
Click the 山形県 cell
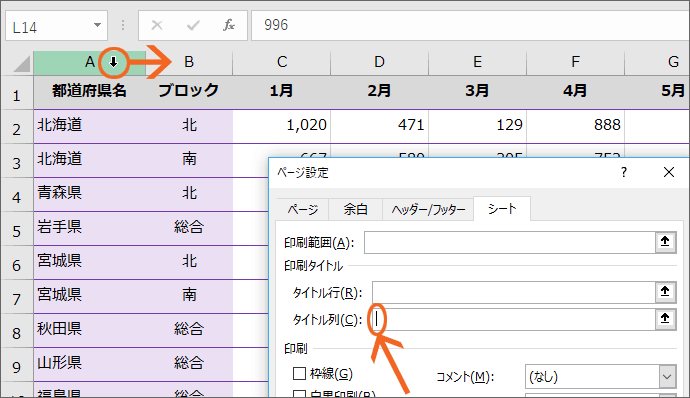click(x=90, y=364)
